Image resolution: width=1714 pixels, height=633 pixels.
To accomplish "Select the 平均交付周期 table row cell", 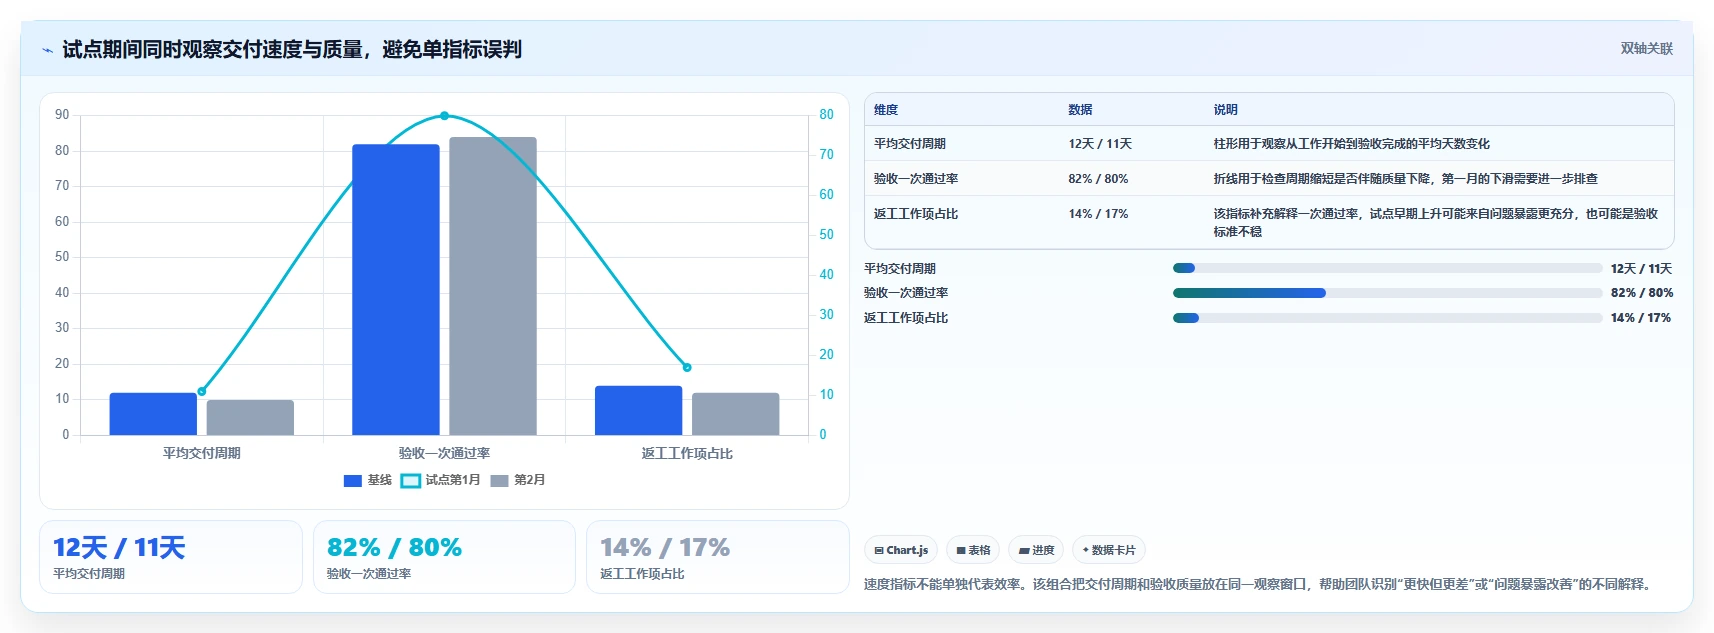I will pos(910,144).
